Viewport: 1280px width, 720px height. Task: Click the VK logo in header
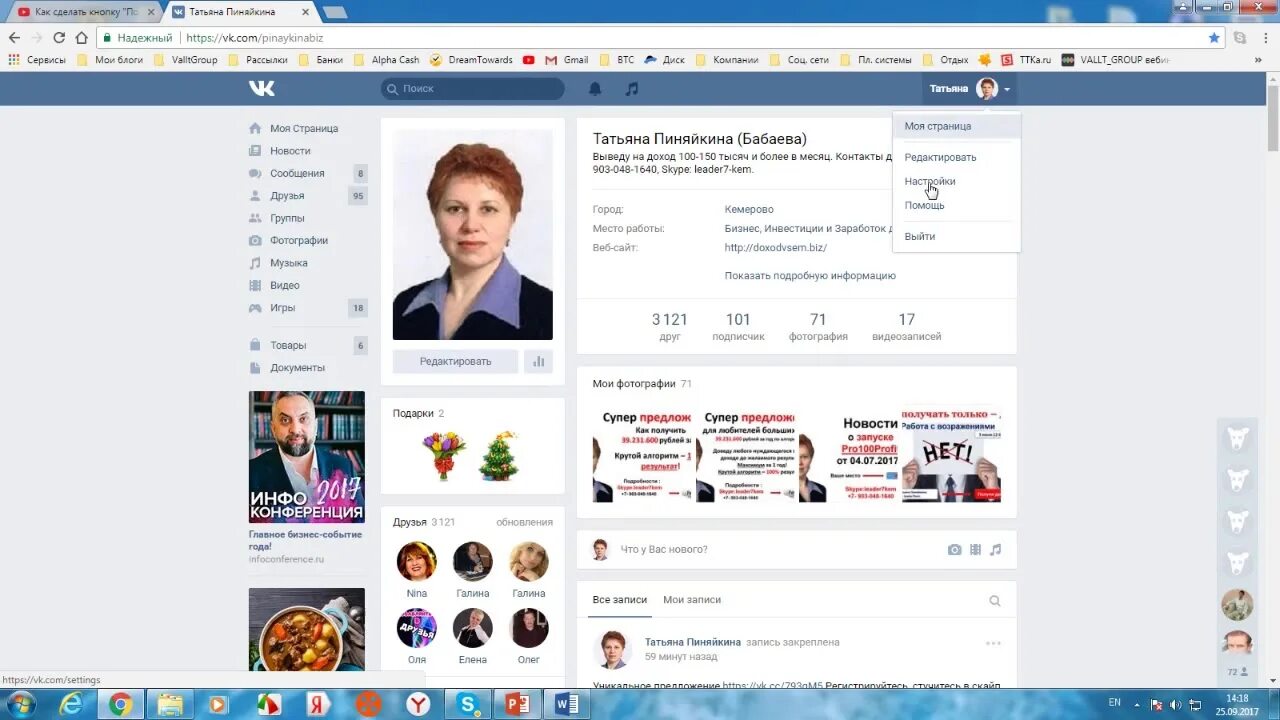262,89
